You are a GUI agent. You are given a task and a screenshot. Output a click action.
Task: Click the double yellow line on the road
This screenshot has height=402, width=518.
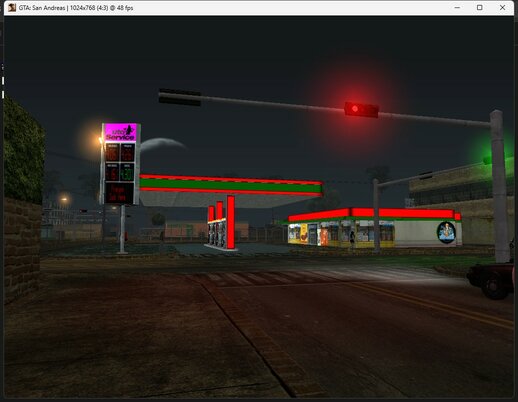pyautogui.click(x=433, y=303)
